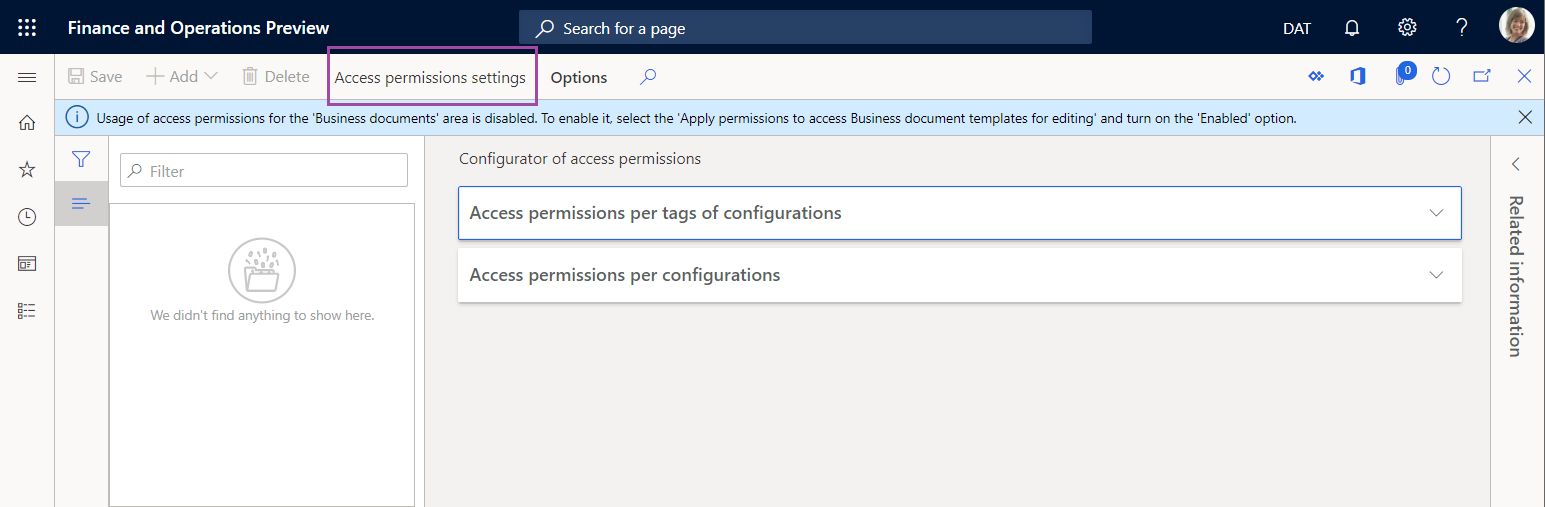Click the Search for a page box
The width and height of the screenshot is (1545, 507).
(x=805, y=28)
